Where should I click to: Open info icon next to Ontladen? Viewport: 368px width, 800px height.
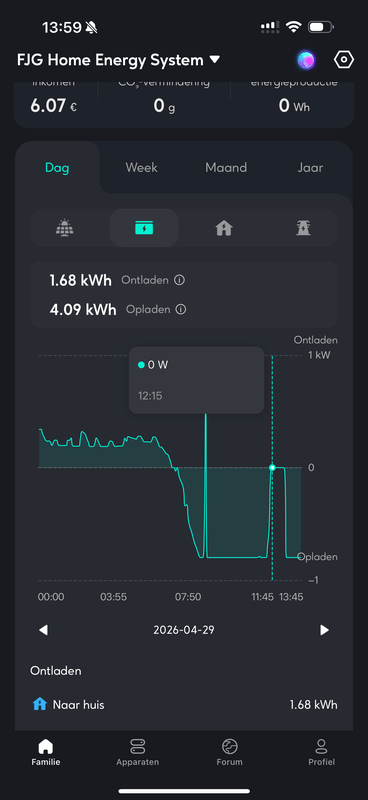[x=179, y=280]
